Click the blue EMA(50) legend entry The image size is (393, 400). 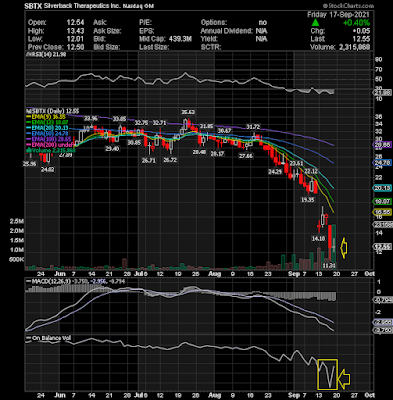point(48,134)
